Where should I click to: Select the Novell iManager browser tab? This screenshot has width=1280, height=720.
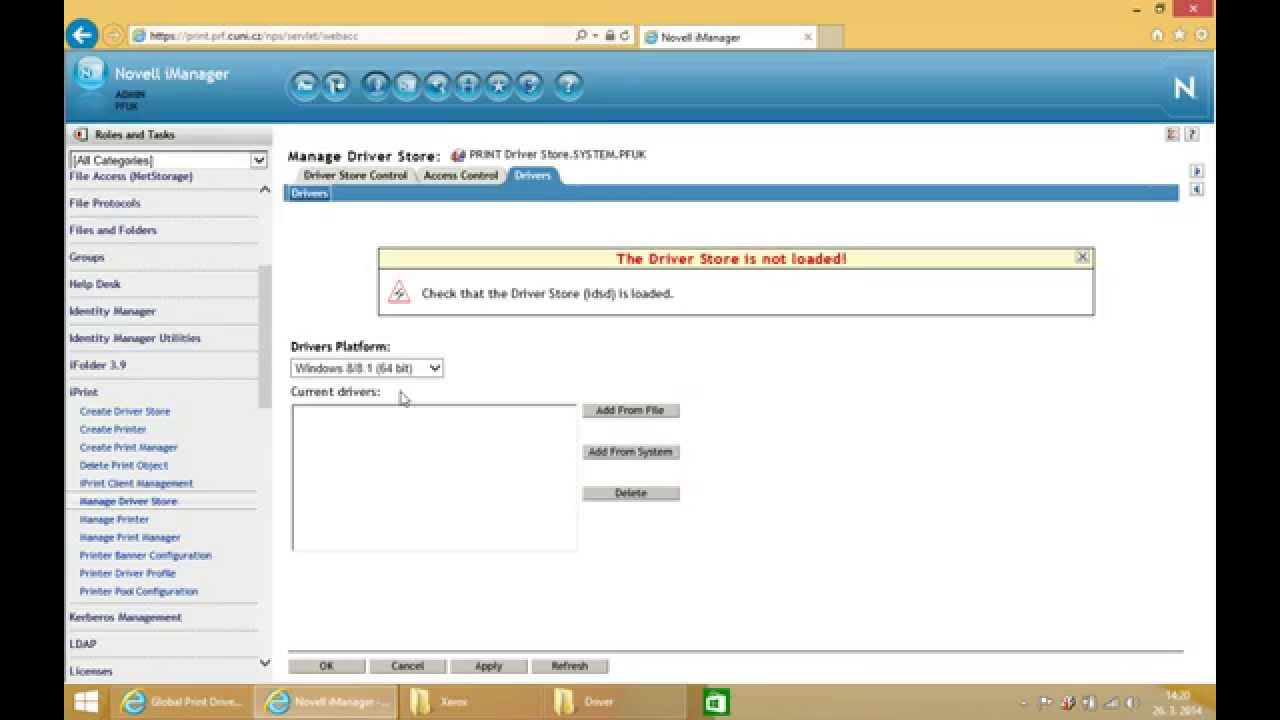click(729, 37)
